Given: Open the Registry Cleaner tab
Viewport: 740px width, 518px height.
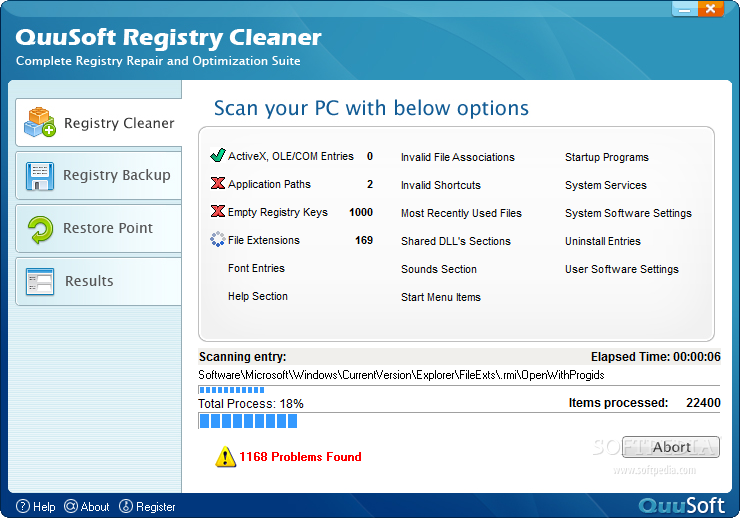Looking at the screenshot, I should (99, 123).
